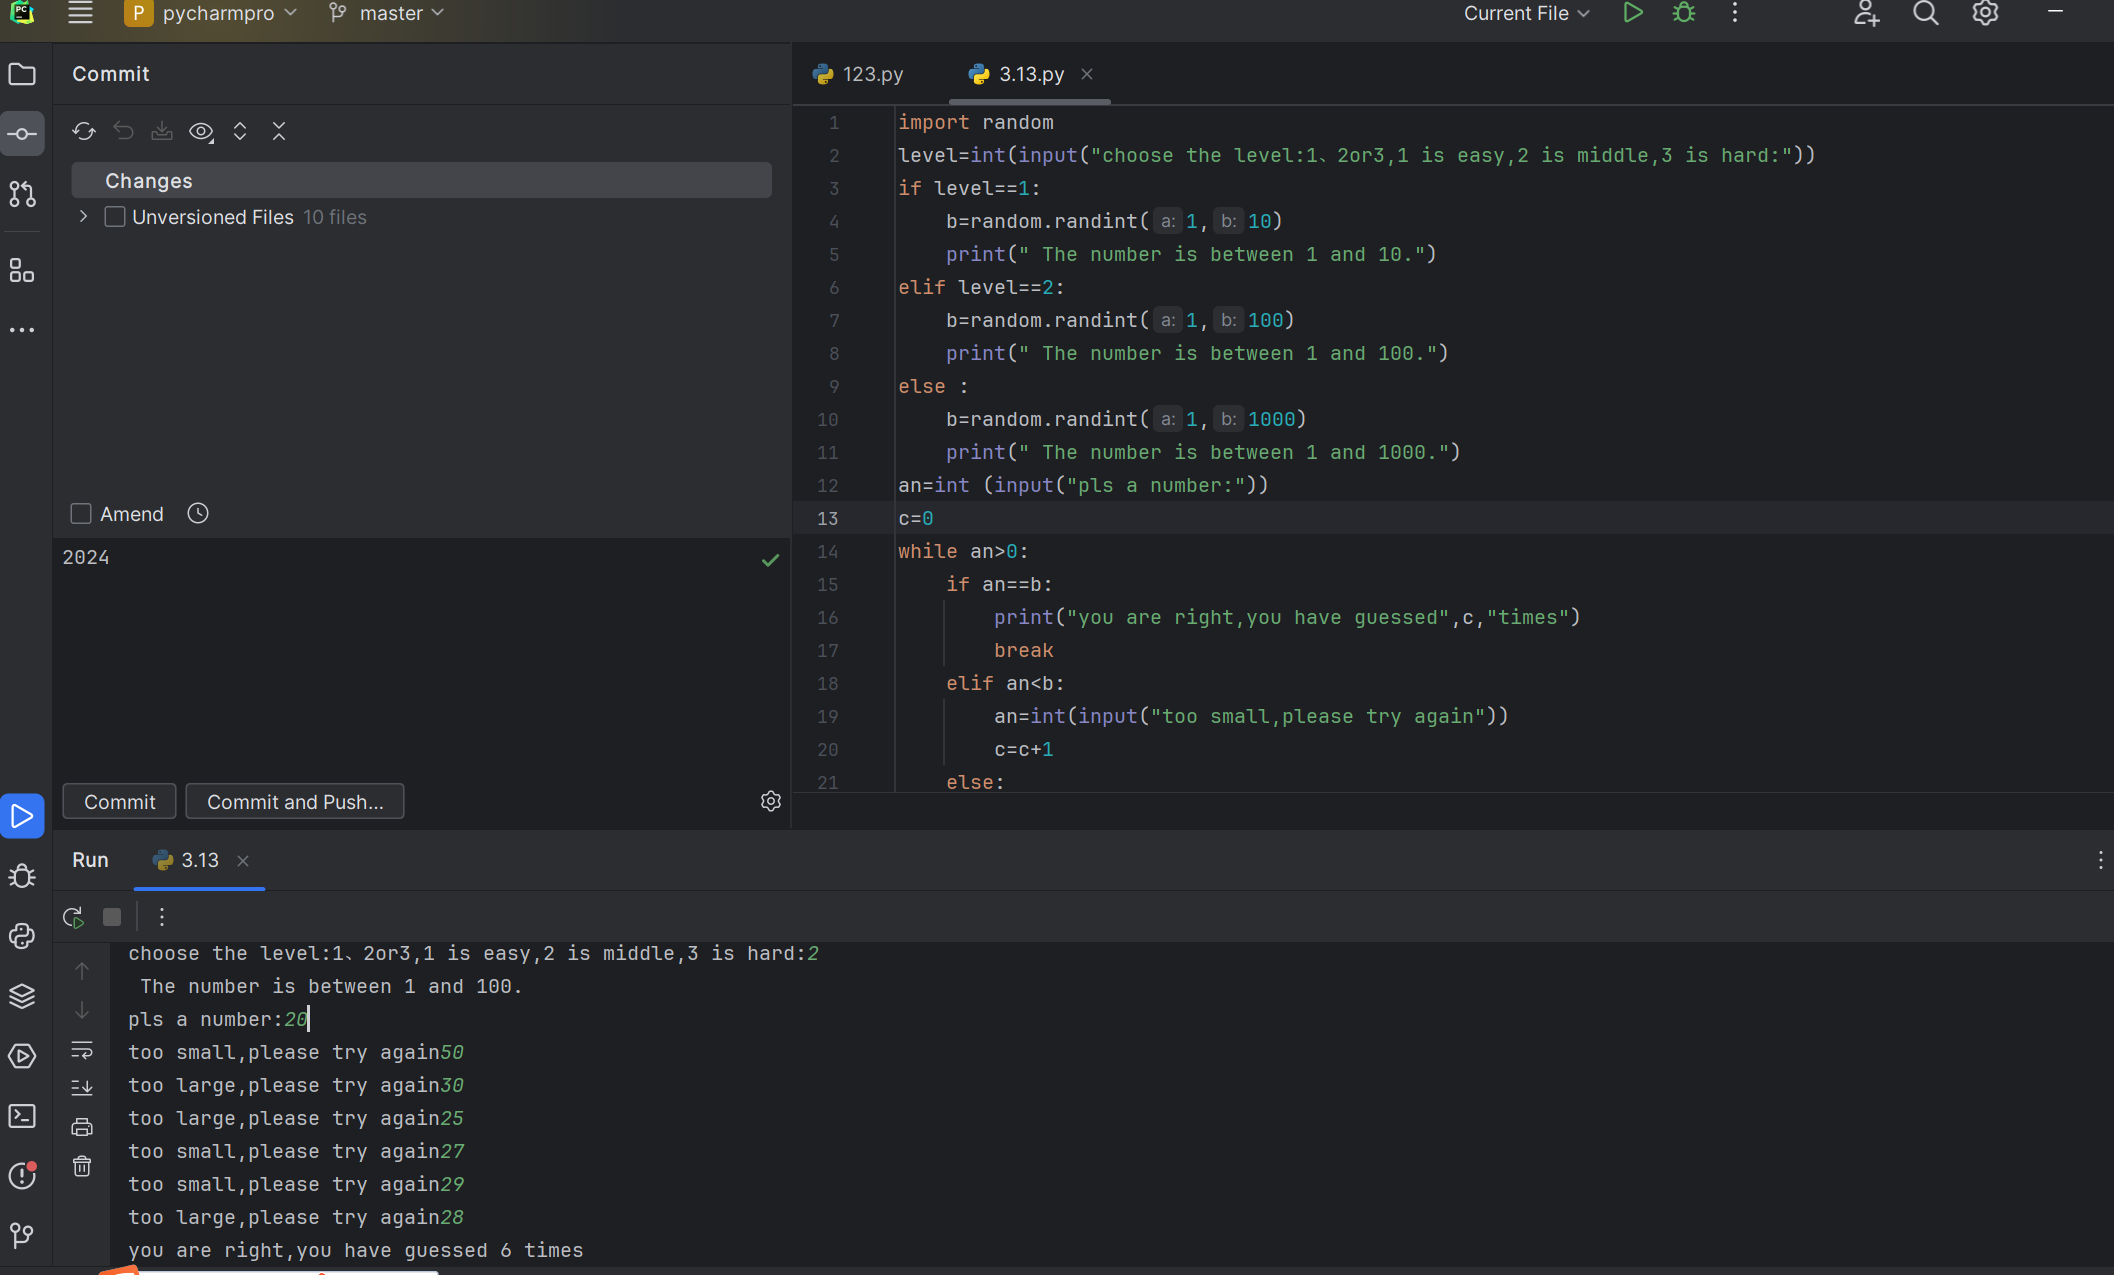Screen dimensions: 2114x1275
Task: Click the Debug bug icon in top toolbar
Action: [x=1684, y=14]
